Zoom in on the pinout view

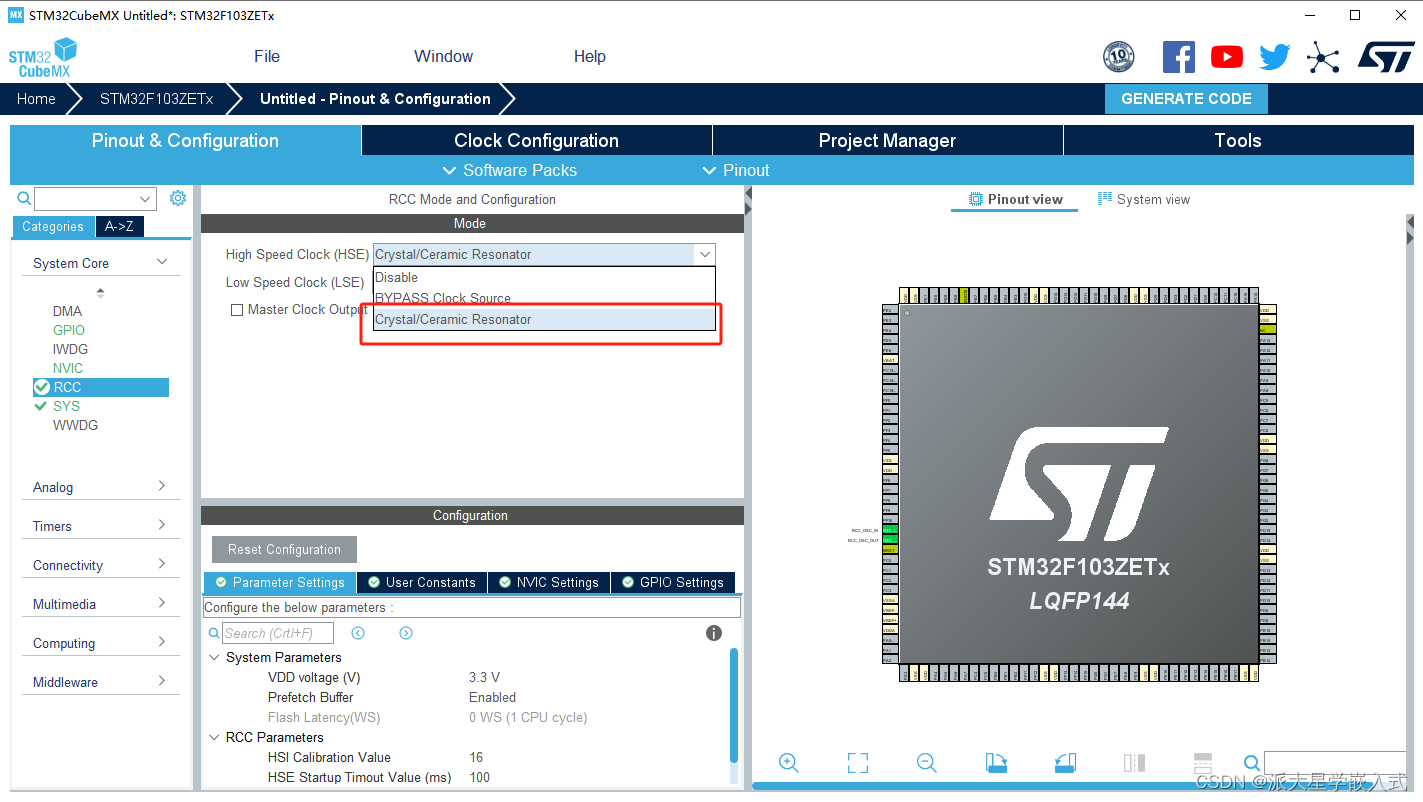click(x=789, y=763)
